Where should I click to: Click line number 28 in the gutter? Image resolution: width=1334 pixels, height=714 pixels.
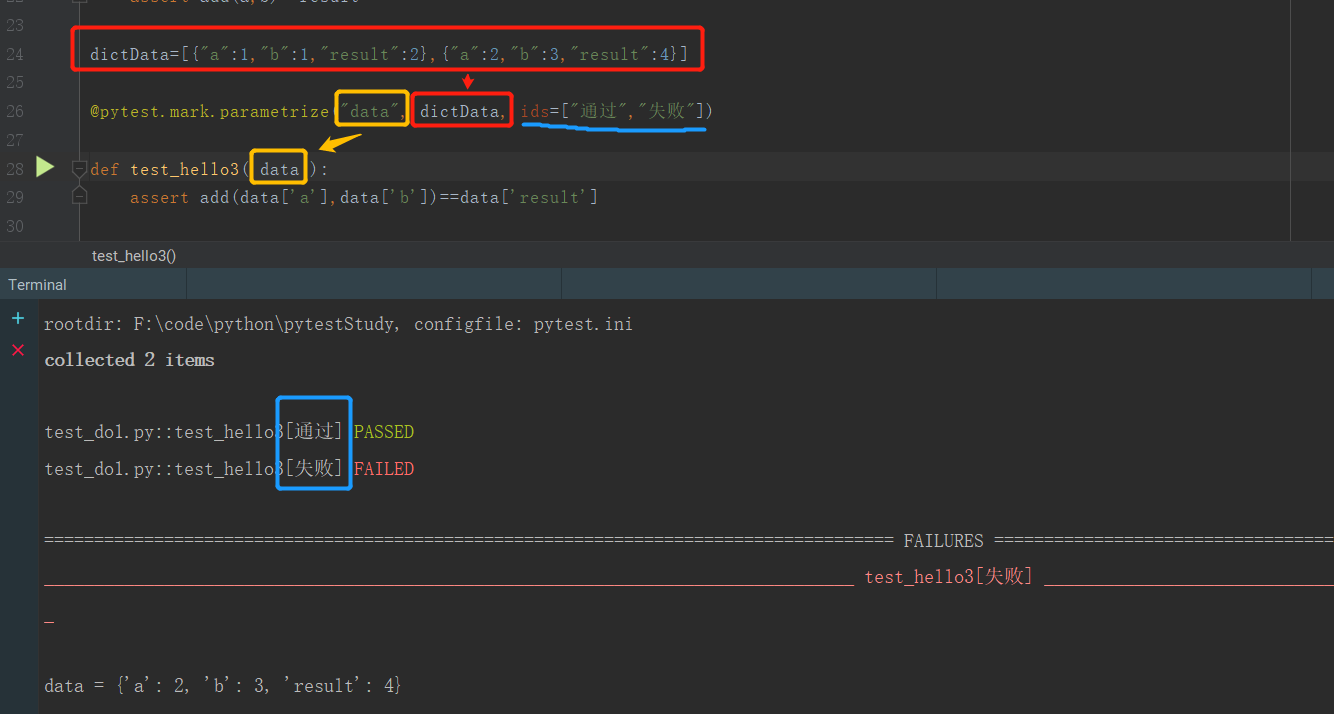pyautogui.click(x=15, y=169)
